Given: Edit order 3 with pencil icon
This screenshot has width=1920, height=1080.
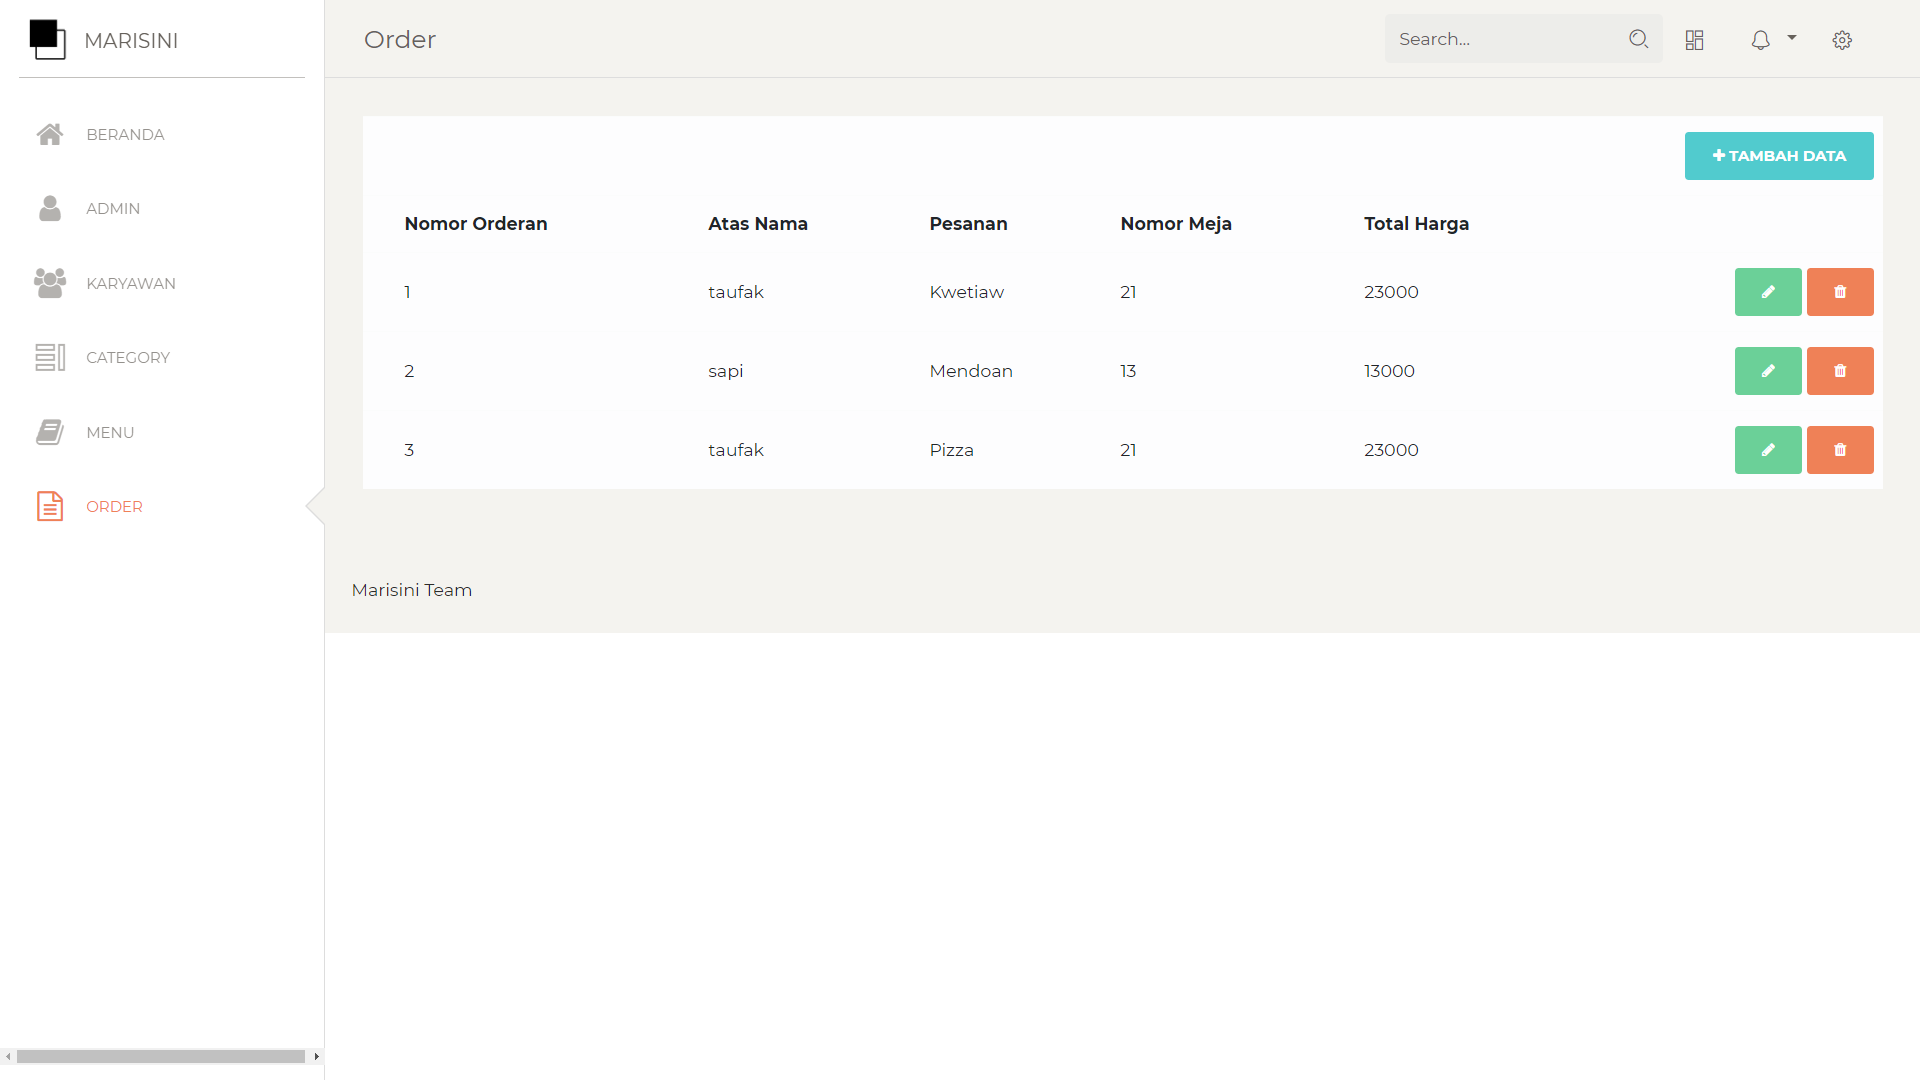Looking at the screenshot, I should [x=1767, y=450].
